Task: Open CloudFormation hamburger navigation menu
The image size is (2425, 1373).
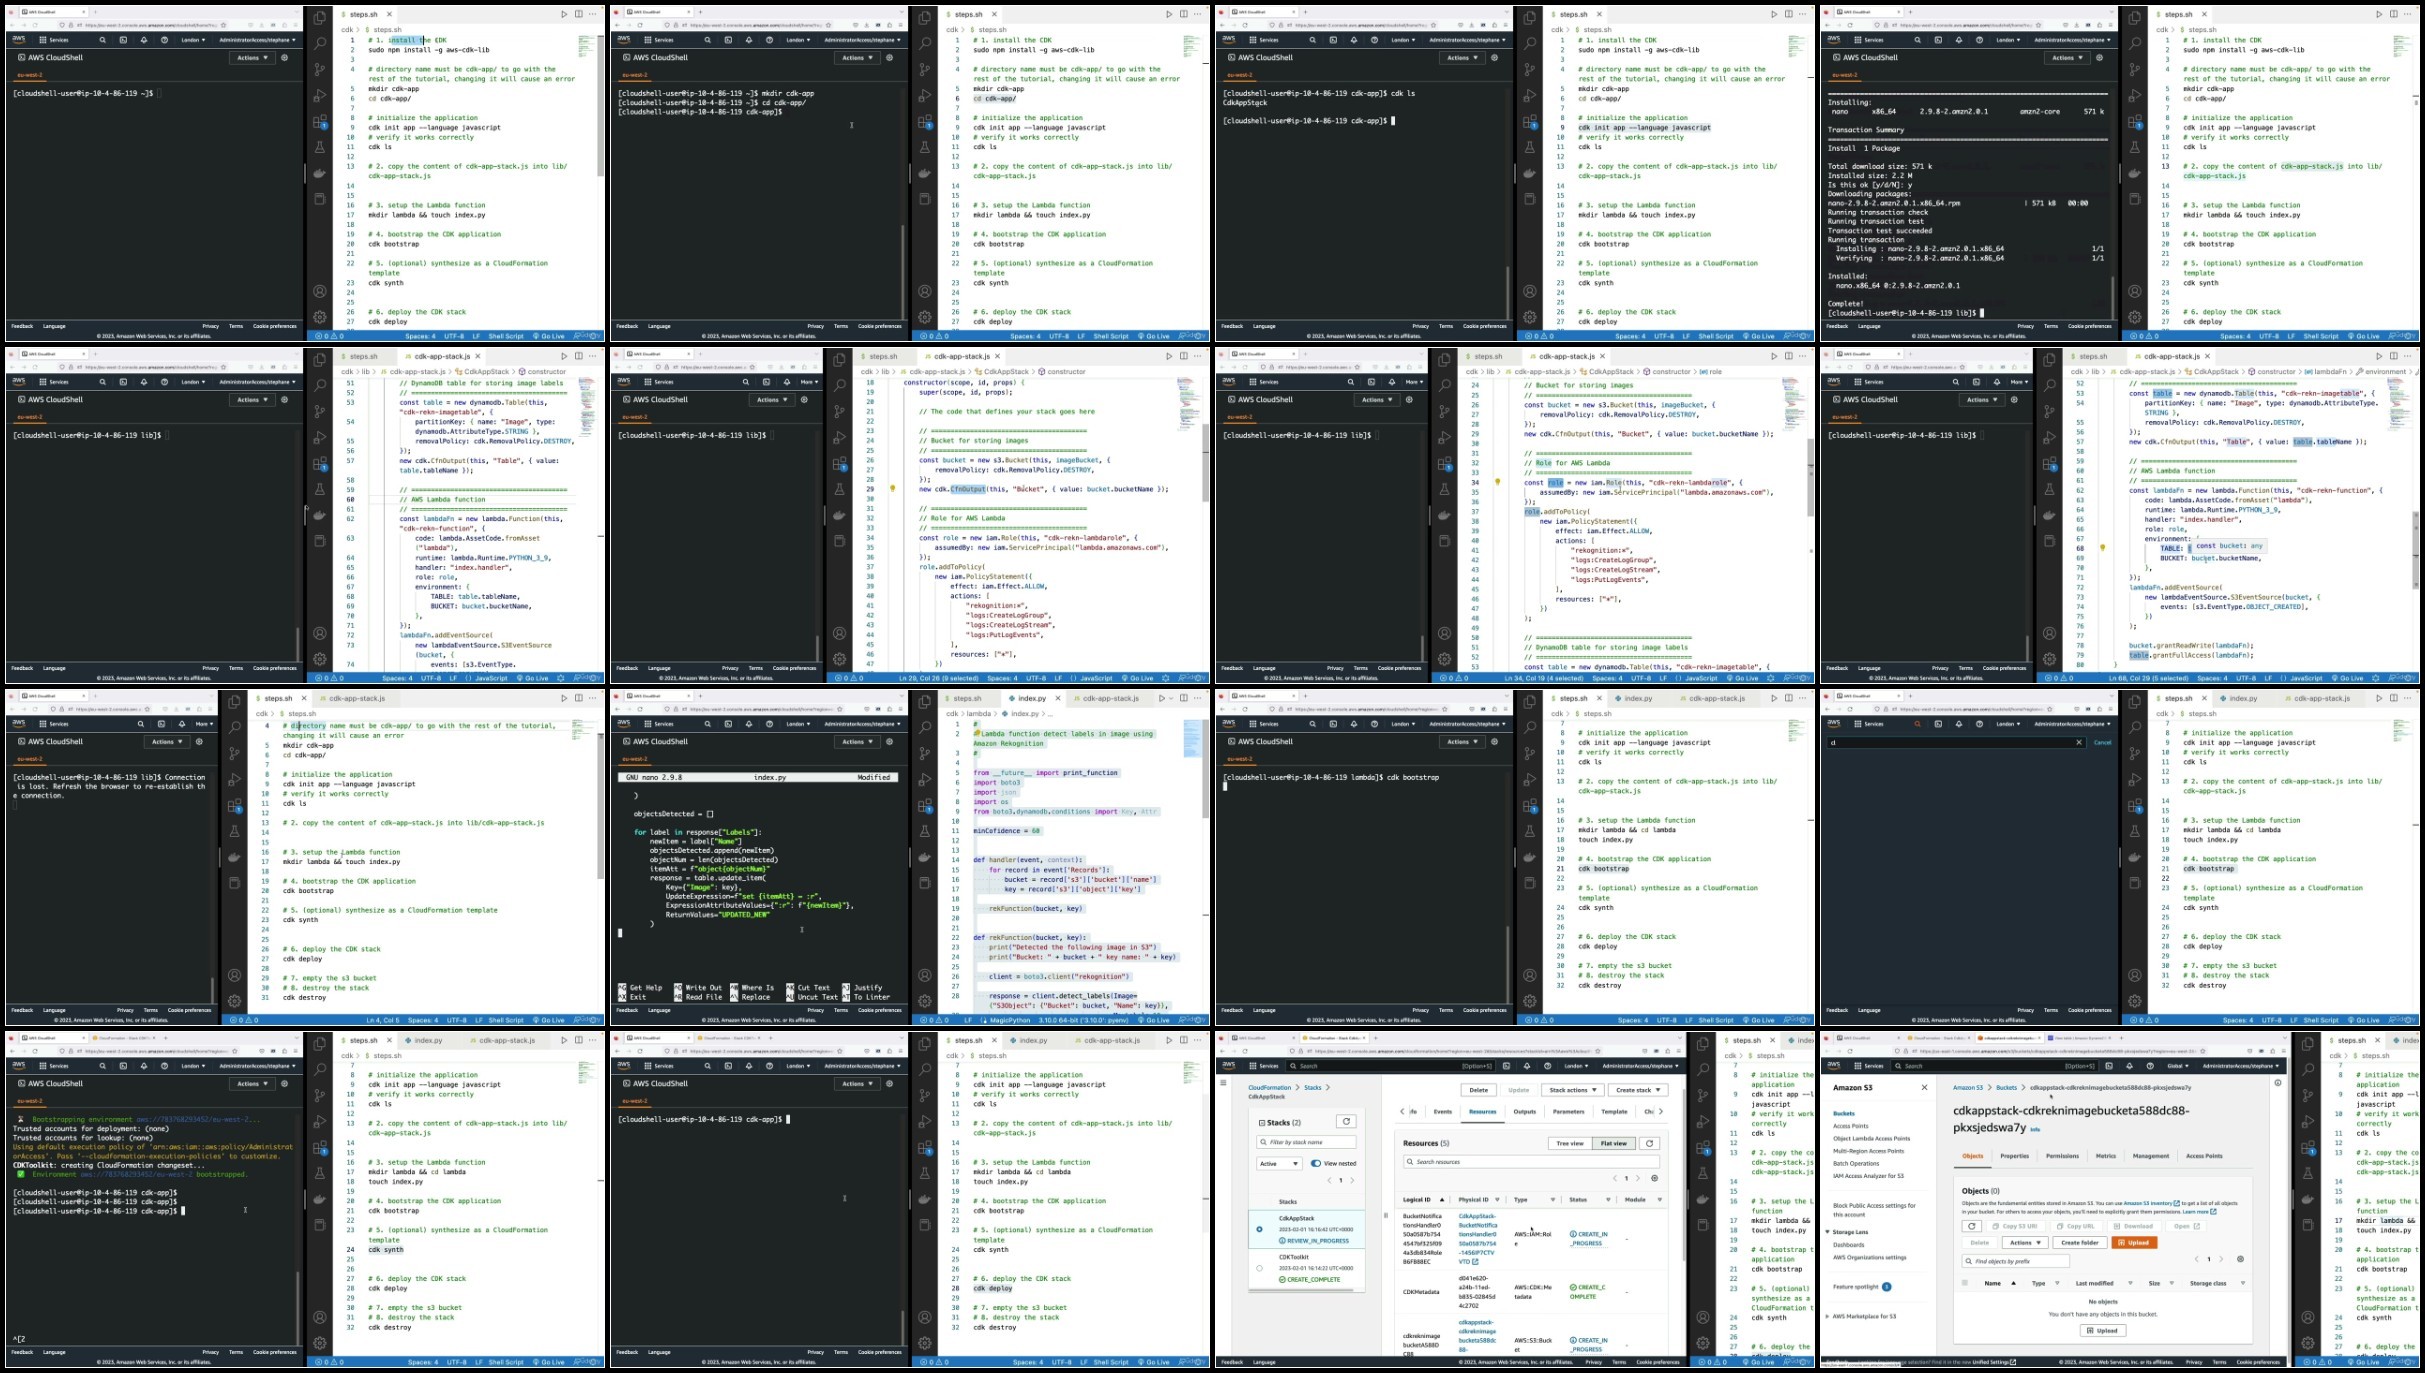Action: click(1223, 1083)
